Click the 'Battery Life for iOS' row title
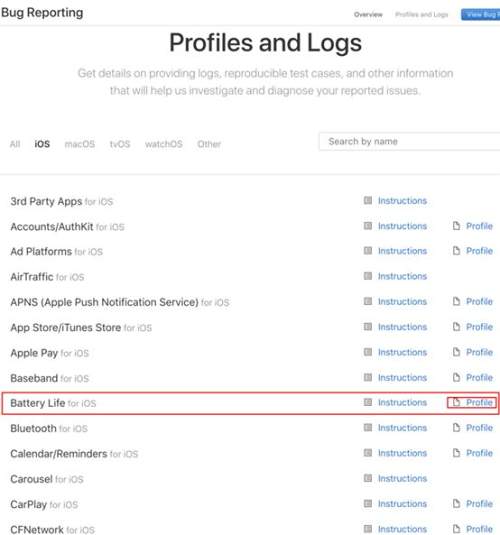Image resolution: width=500 pixels, height=535 pixels. [x=53, y=403]
